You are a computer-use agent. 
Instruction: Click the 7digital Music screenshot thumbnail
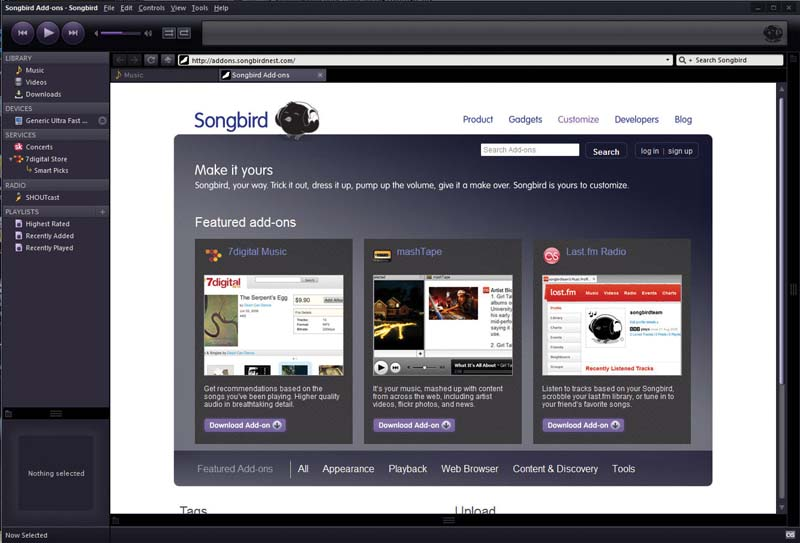pos(273,325)
